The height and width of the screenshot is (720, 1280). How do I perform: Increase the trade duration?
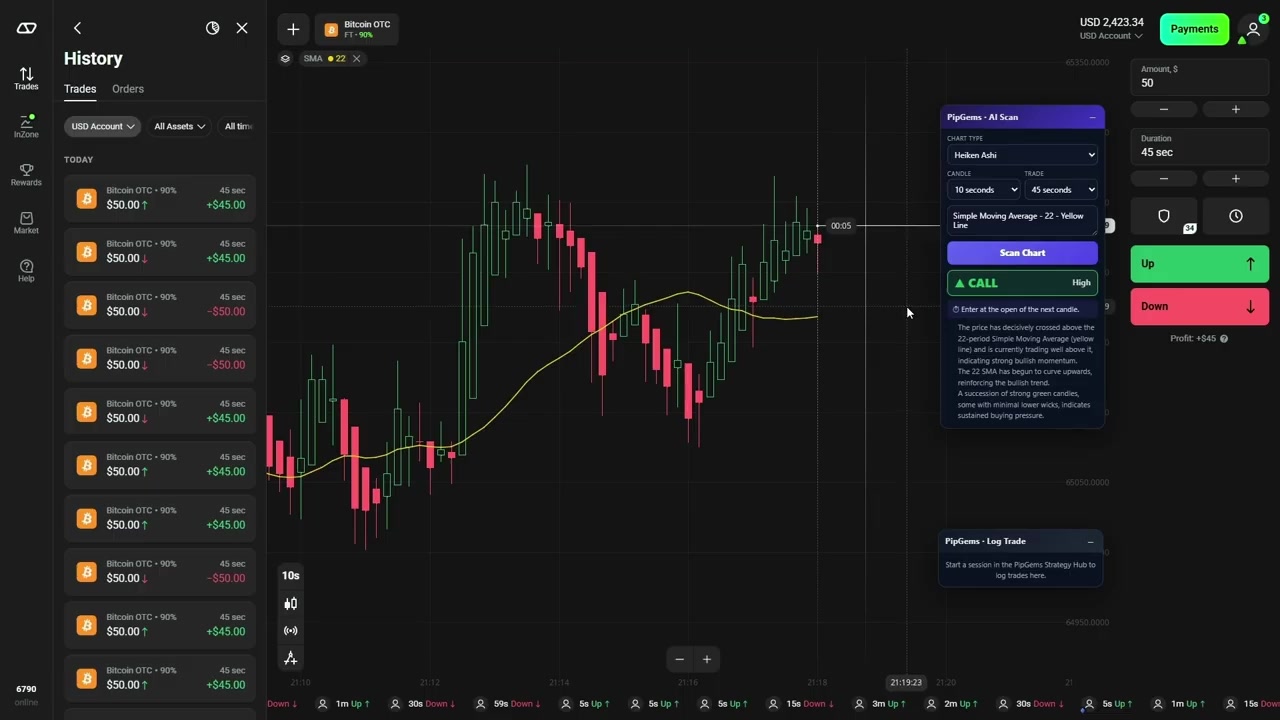(x=1236, y=178)
